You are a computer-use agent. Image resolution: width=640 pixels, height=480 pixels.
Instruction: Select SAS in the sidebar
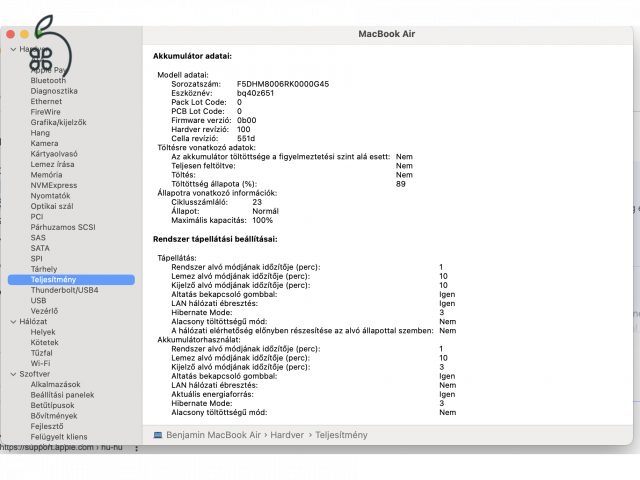38,238
